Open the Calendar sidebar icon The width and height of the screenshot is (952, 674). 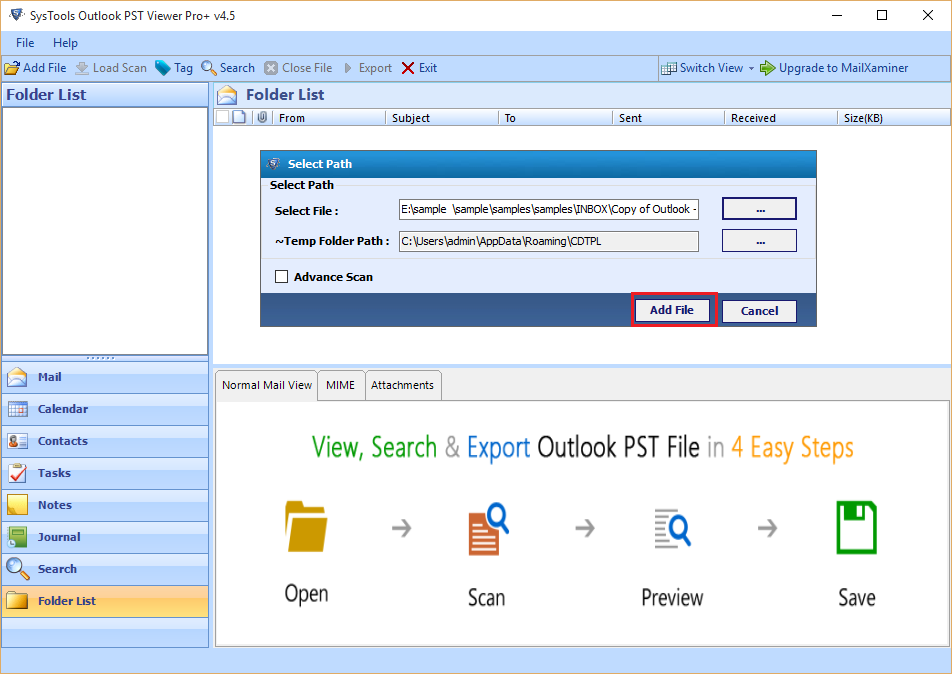click(x=18, y=409)
